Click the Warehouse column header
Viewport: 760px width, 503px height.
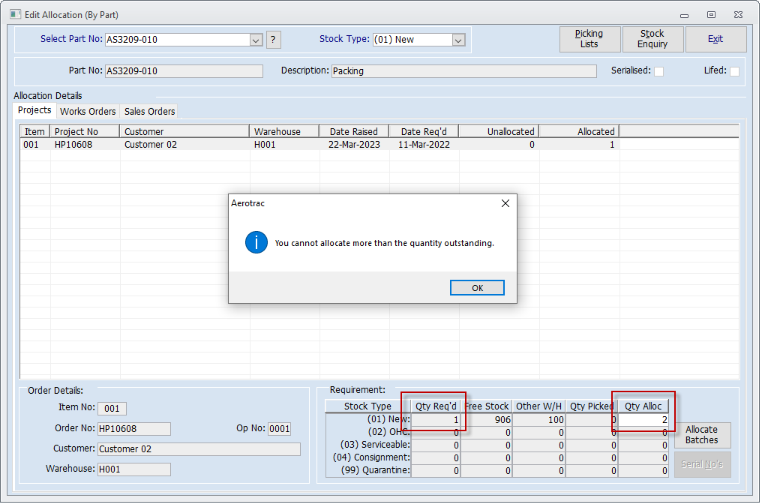(285, 131)
